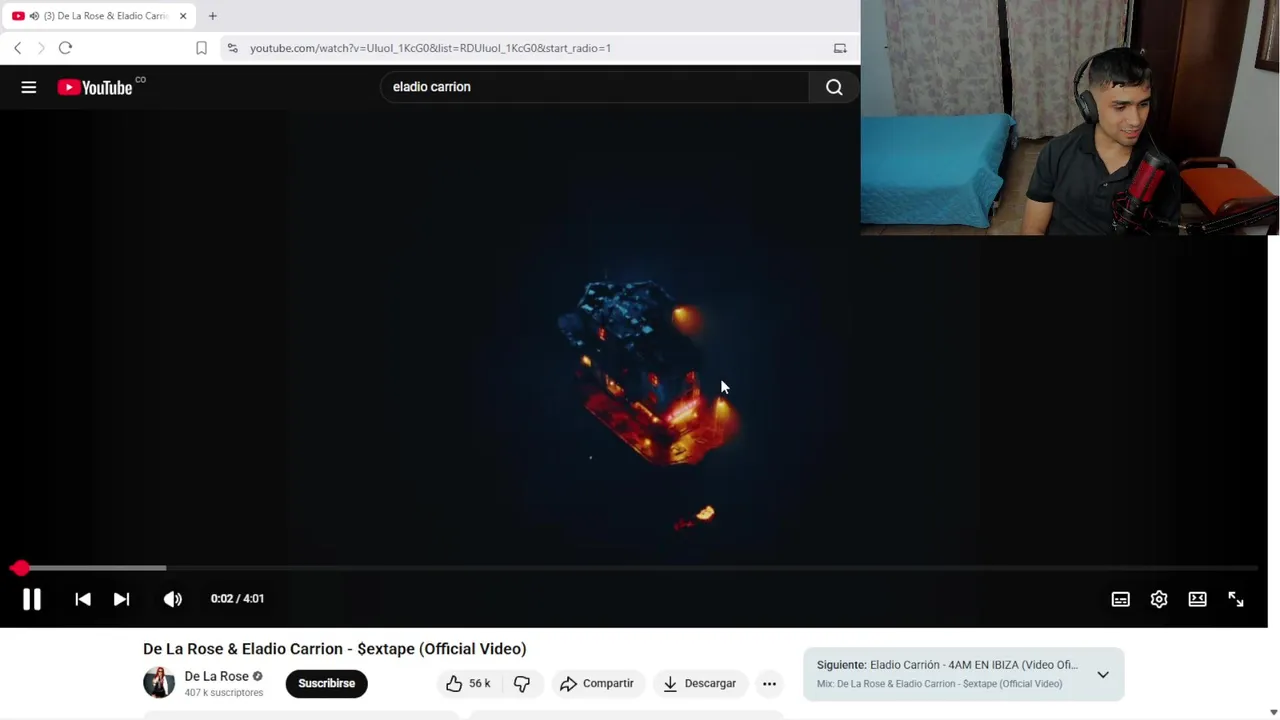Dislike the video

522,683
